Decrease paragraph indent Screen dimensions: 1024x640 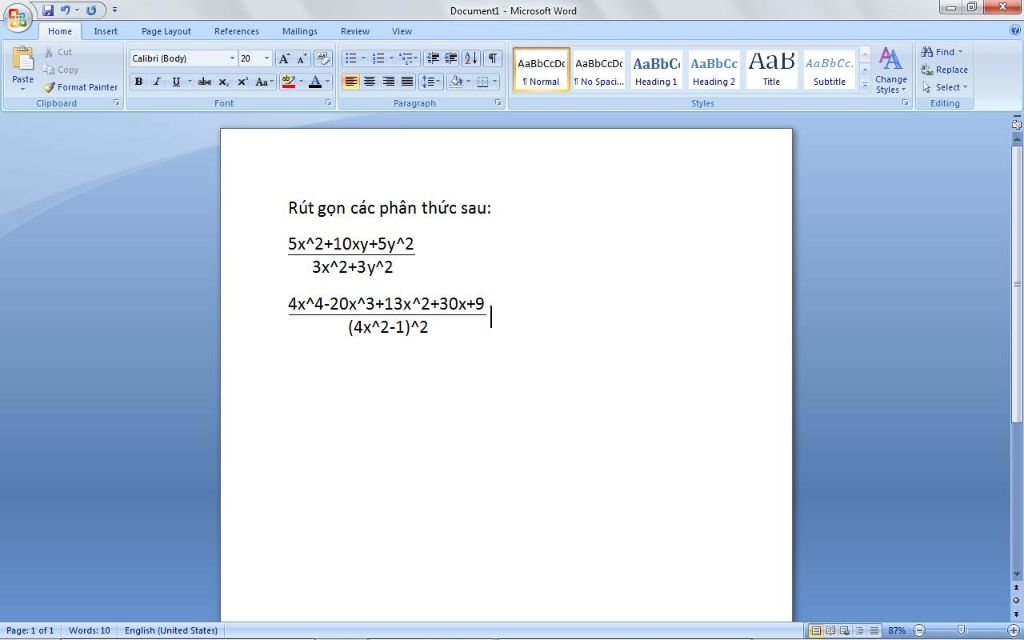[432, 59]
